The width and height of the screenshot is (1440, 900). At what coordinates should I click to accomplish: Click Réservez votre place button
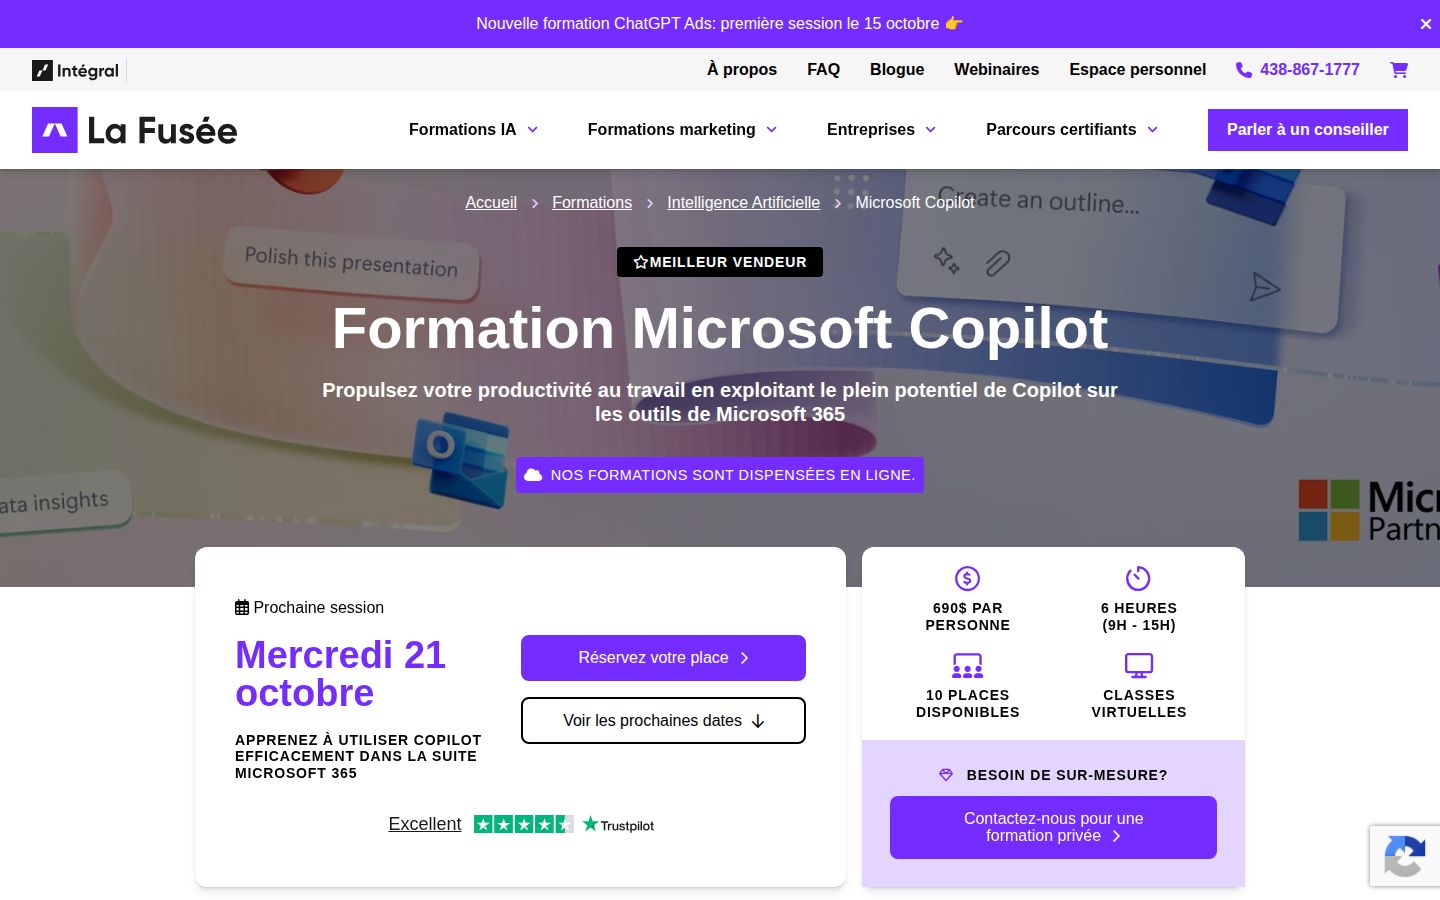pos(663,658)
